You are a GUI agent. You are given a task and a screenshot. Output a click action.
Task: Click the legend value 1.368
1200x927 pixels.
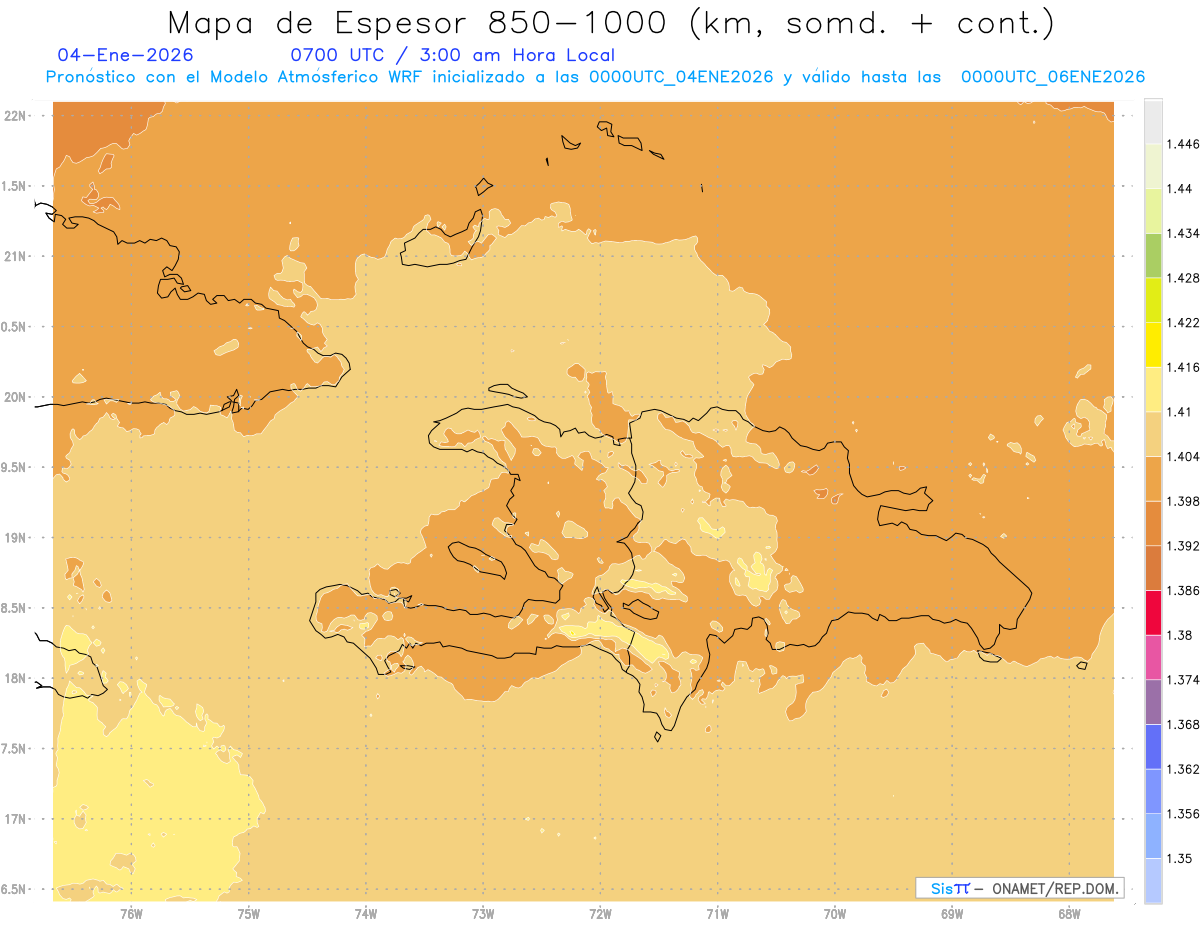coord(1184,724)
